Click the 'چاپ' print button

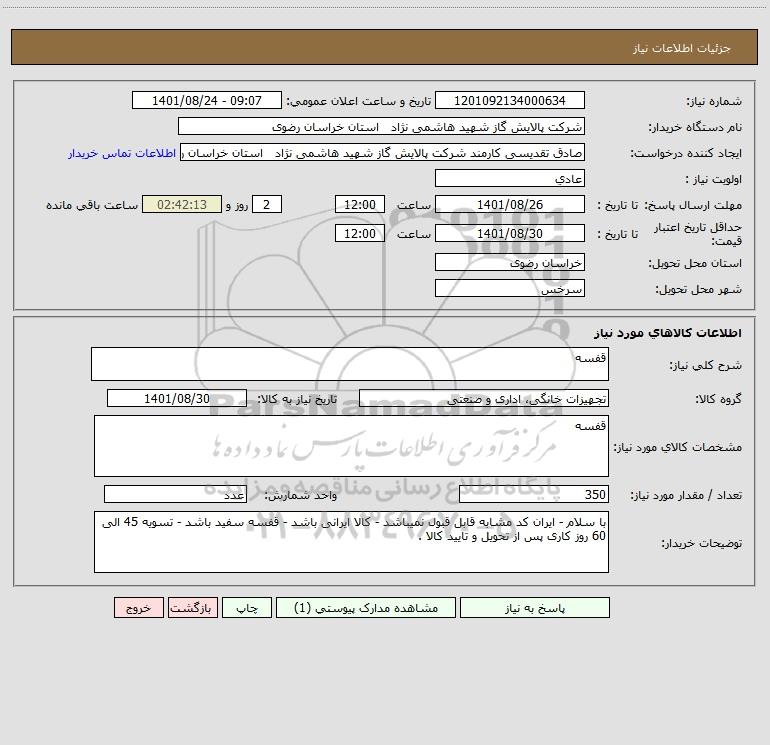(x=247, y=607)
